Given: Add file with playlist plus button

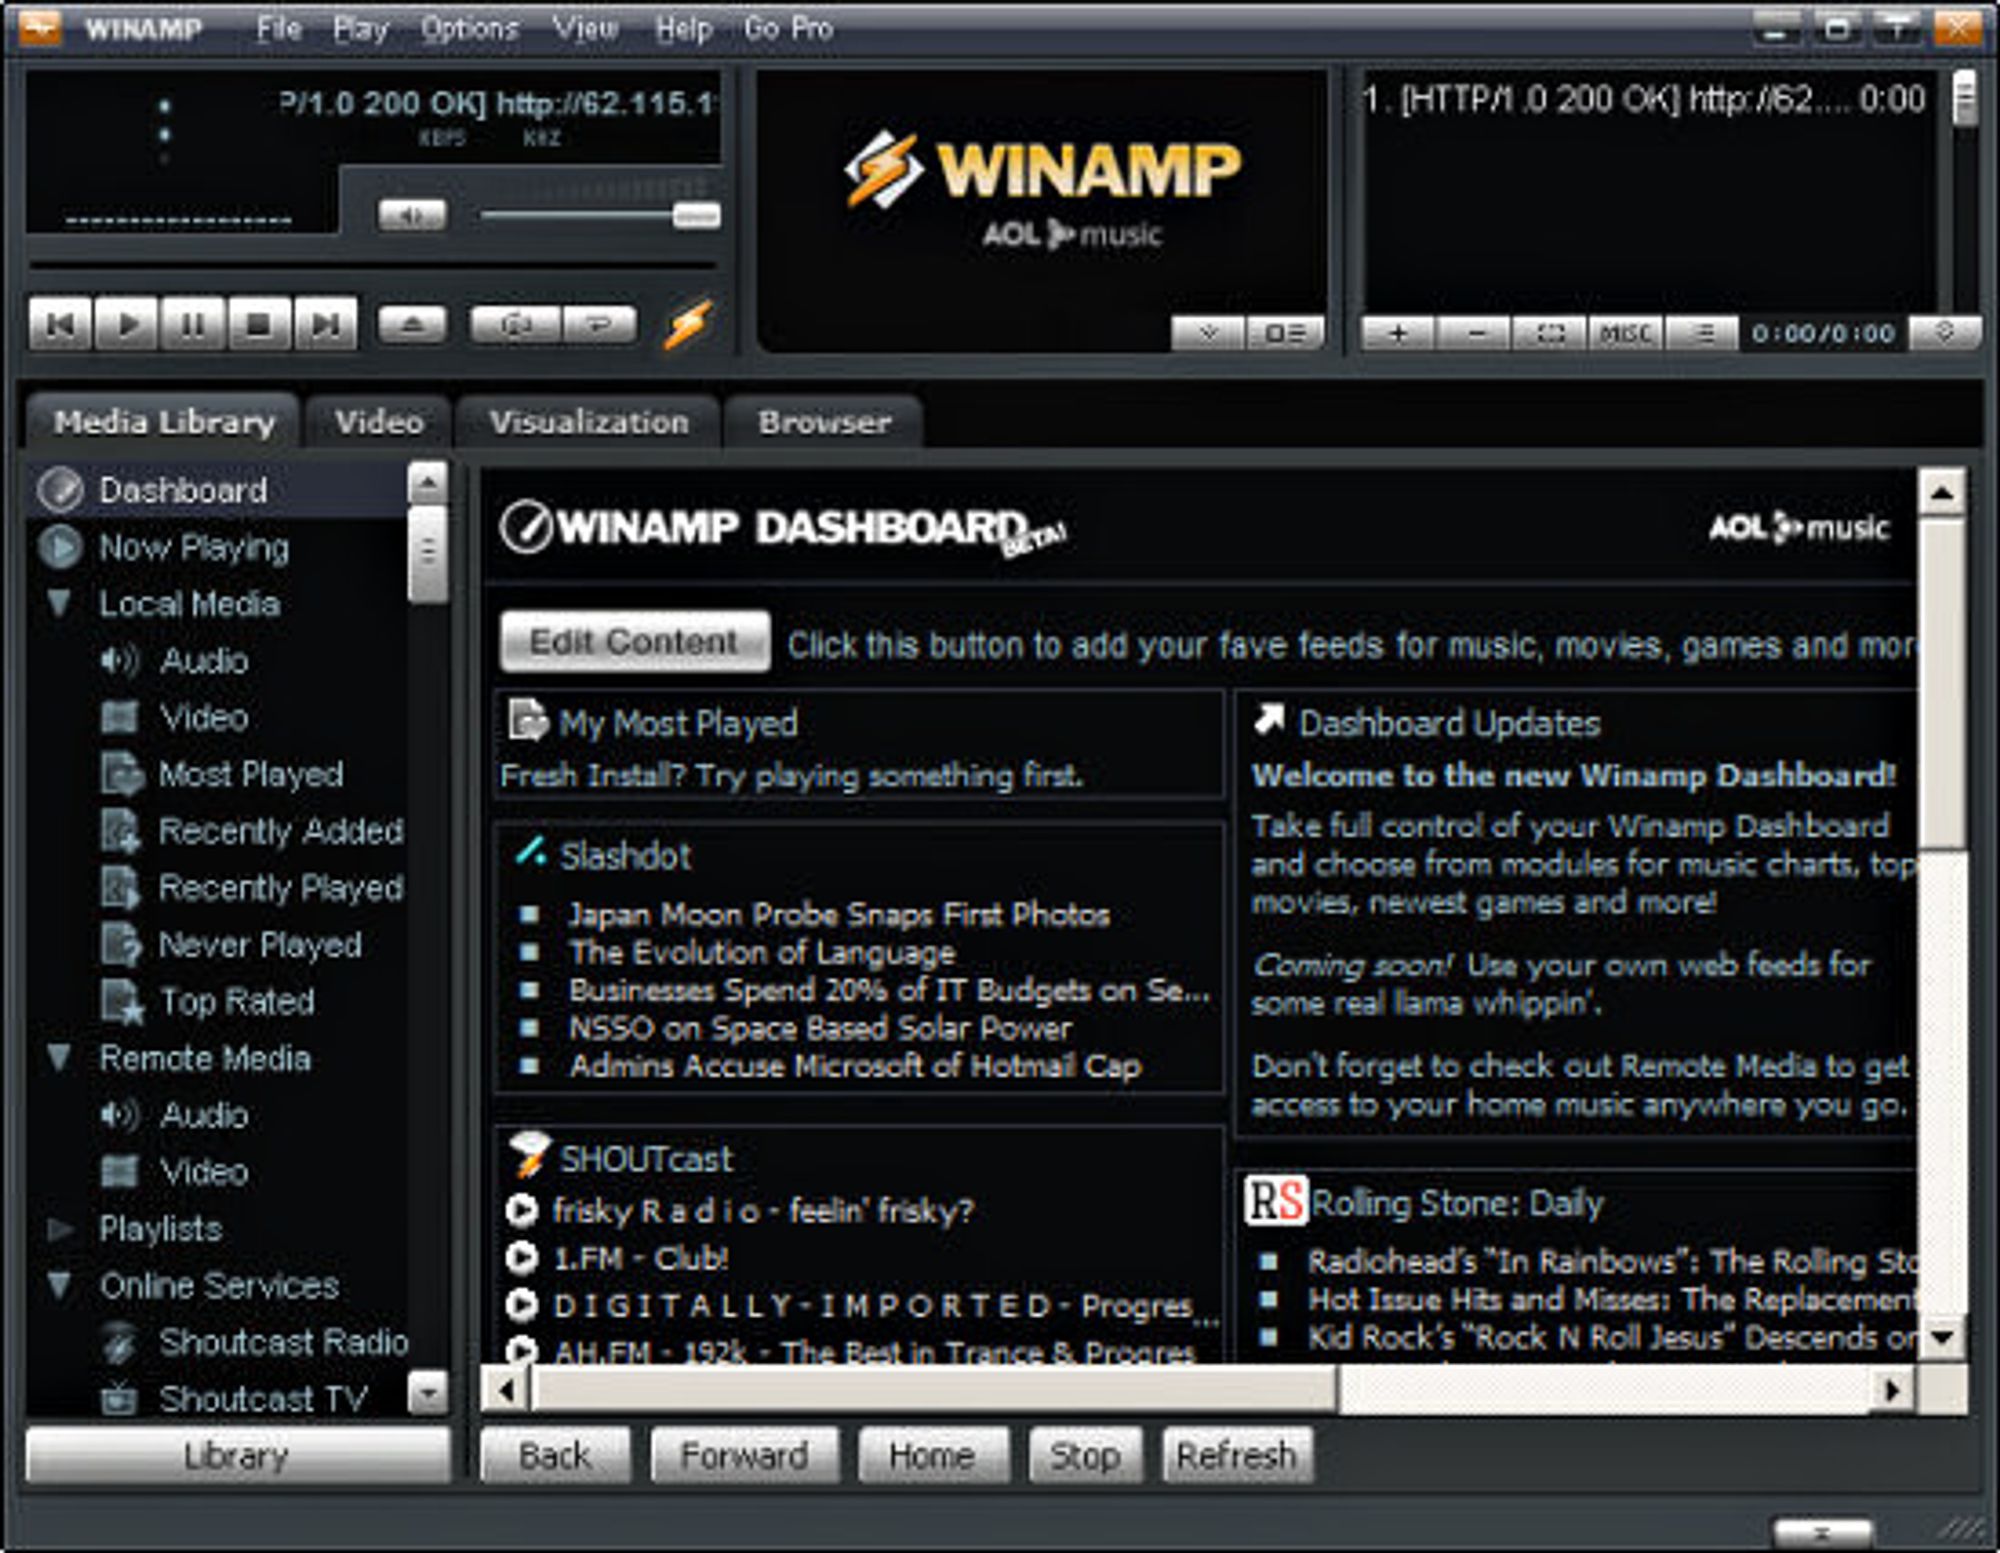Looking at the screenshot, I should (x=1398, y=334).
